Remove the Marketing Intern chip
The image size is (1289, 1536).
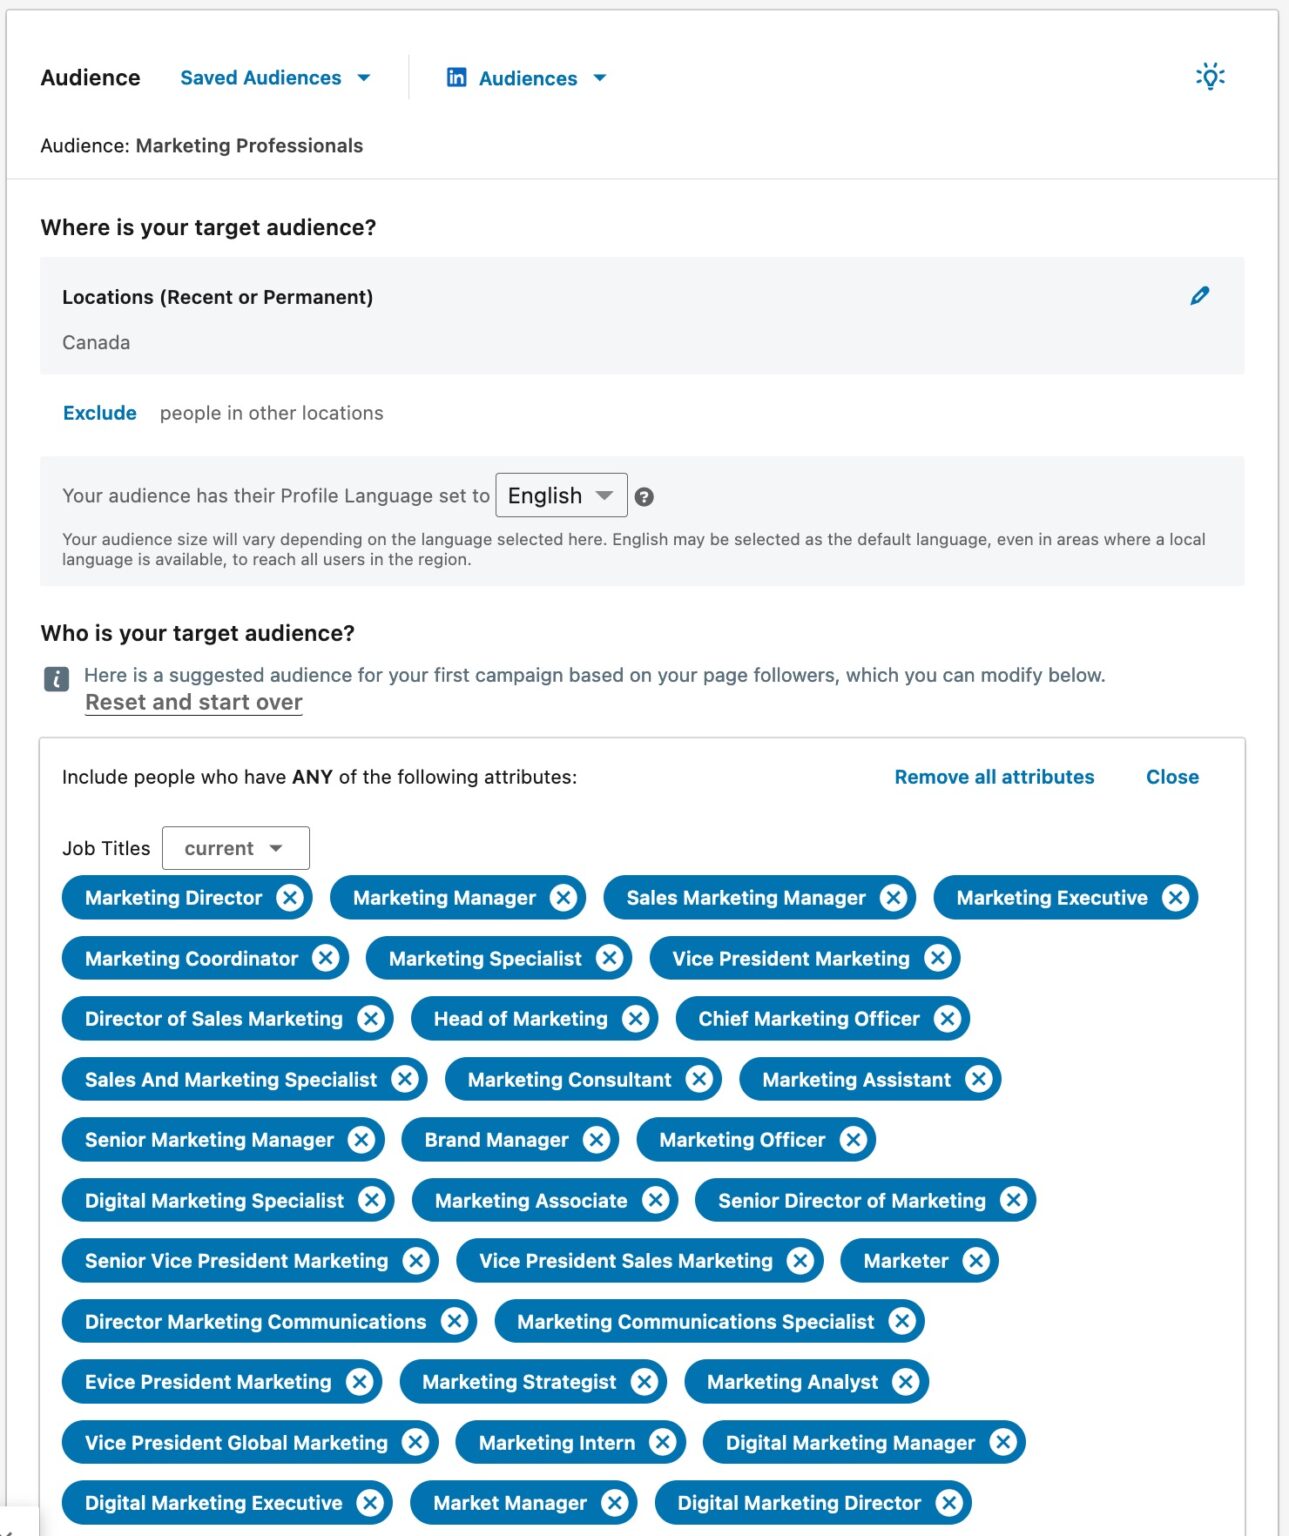tap(661, 1442)
